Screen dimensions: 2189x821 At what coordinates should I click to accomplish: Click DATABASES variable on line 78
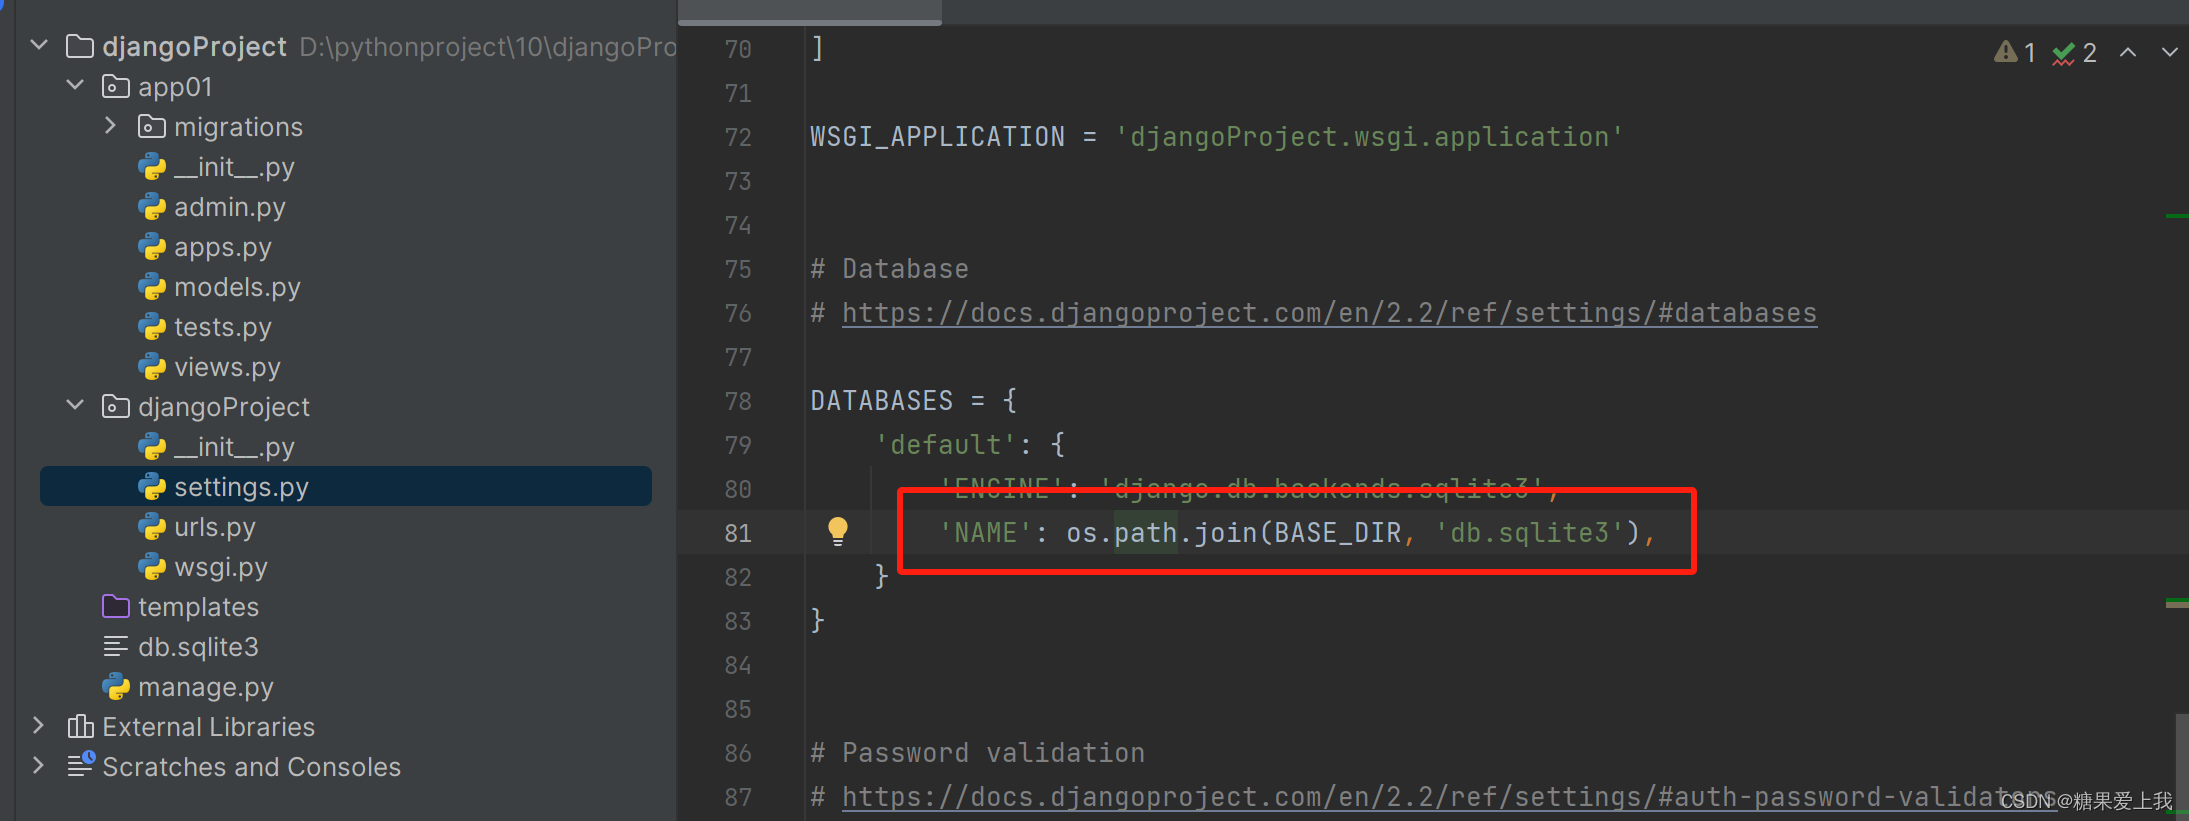[x=881, y=401]
